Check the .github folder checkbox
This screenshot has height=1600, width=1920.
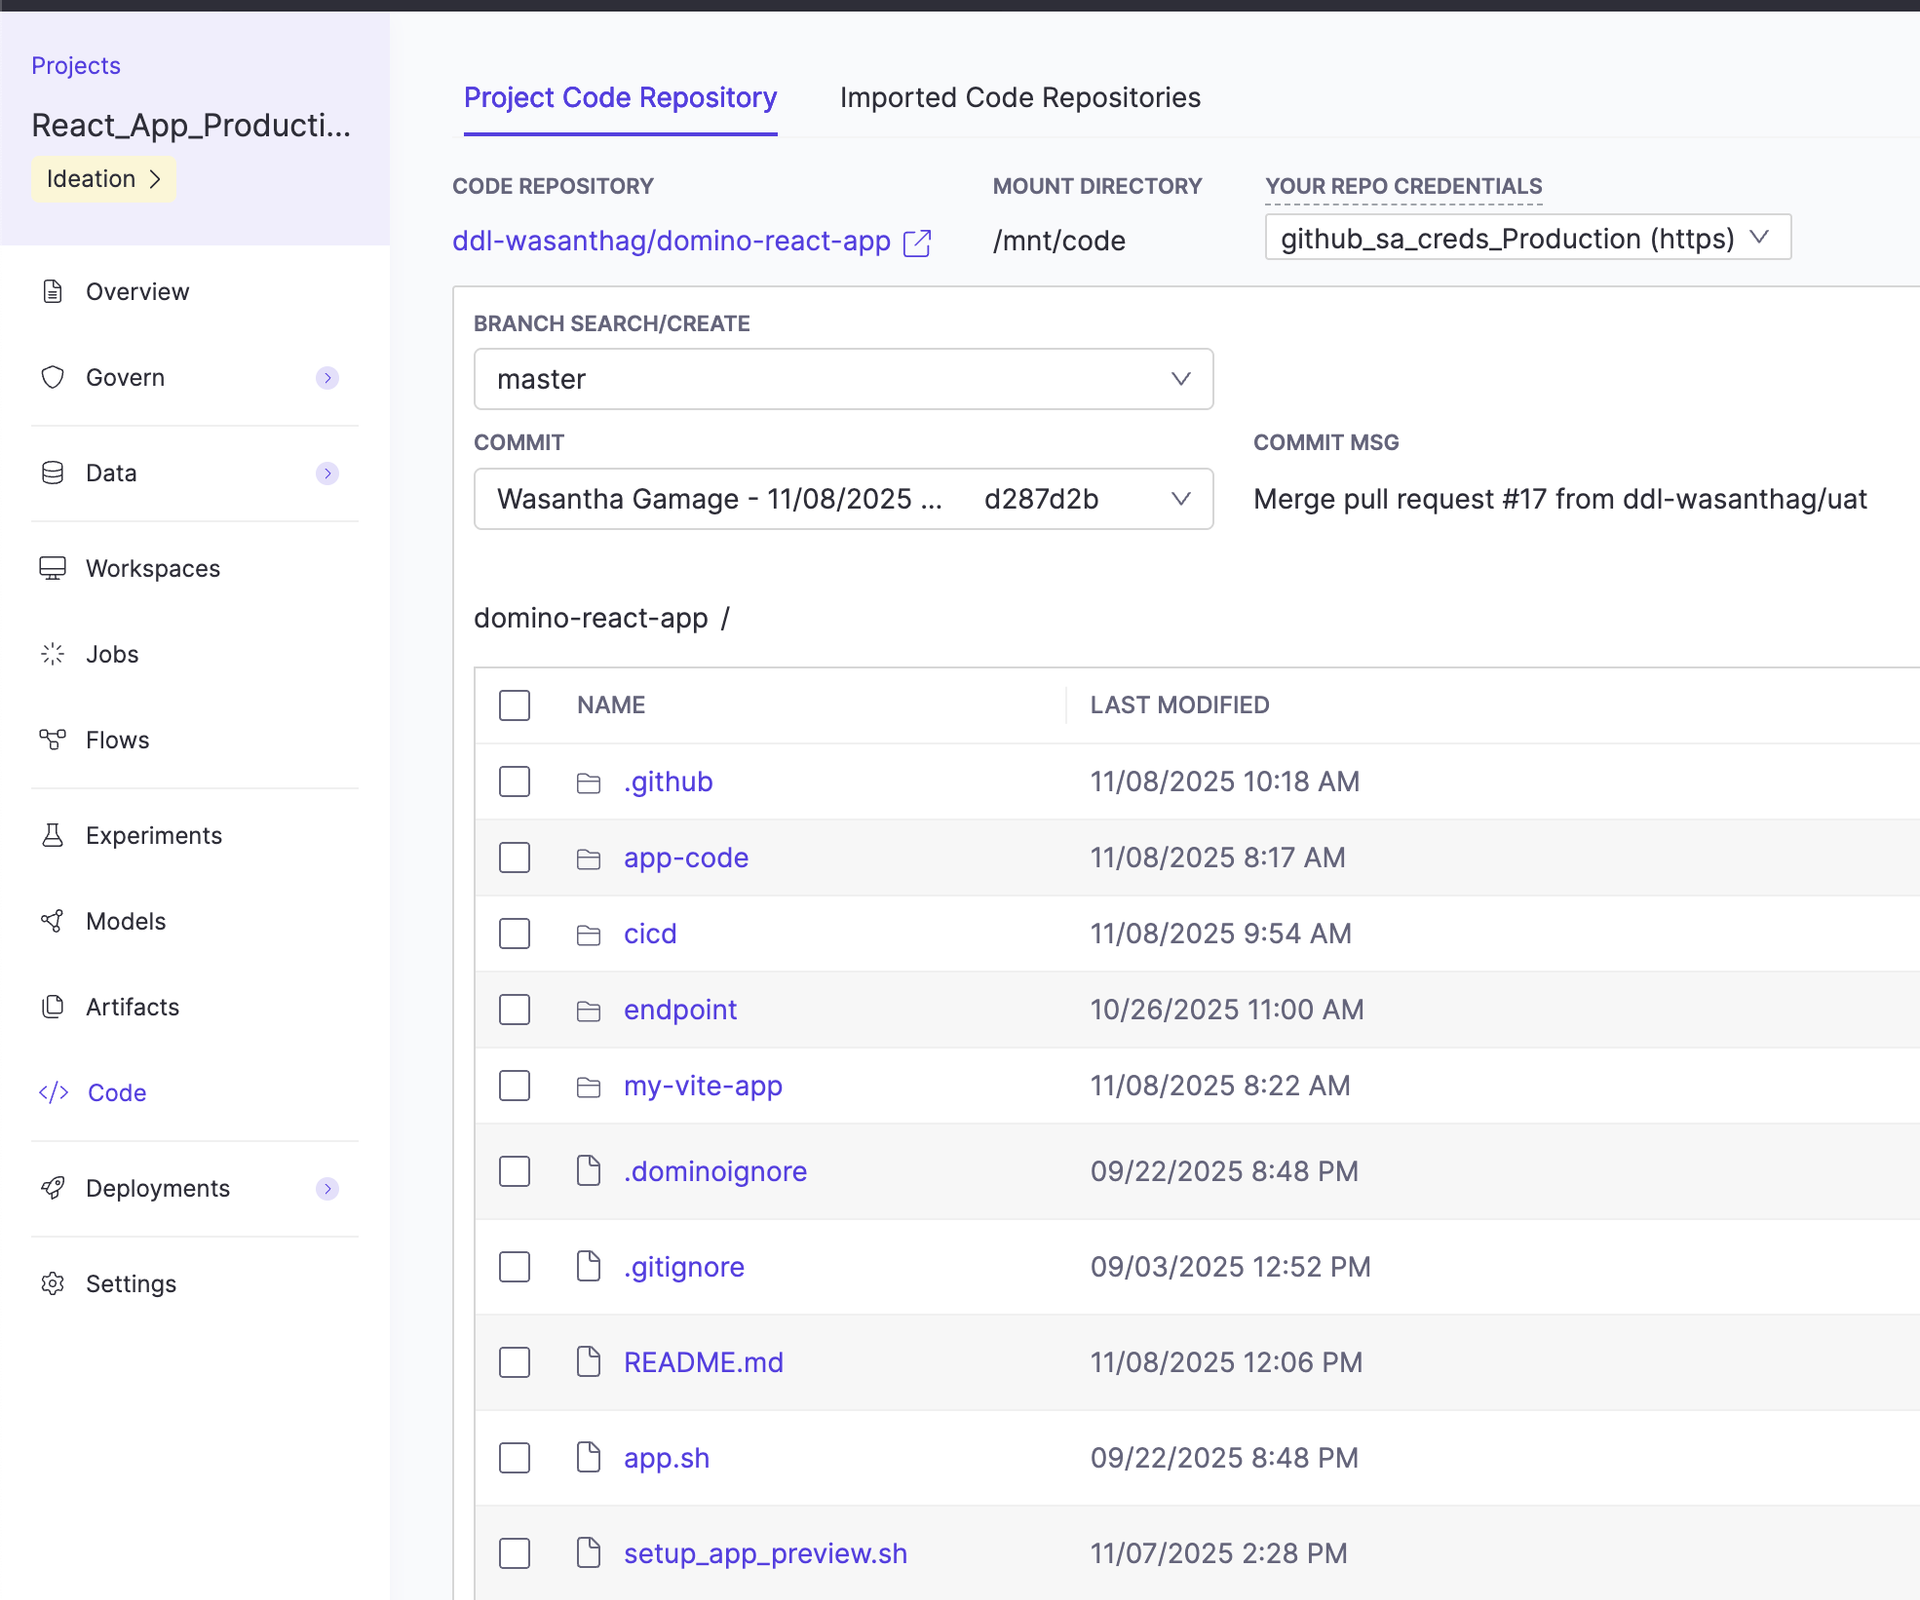[x=515, y=781]
